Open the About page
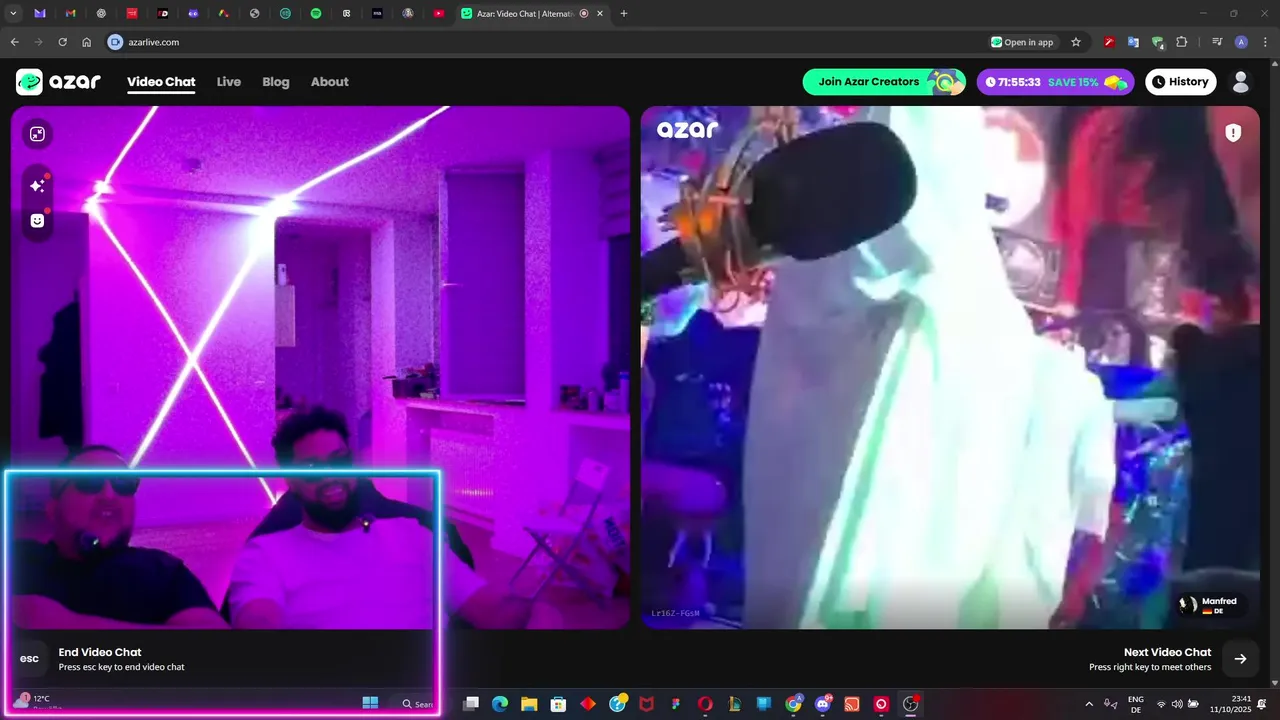 coord(329,82)
